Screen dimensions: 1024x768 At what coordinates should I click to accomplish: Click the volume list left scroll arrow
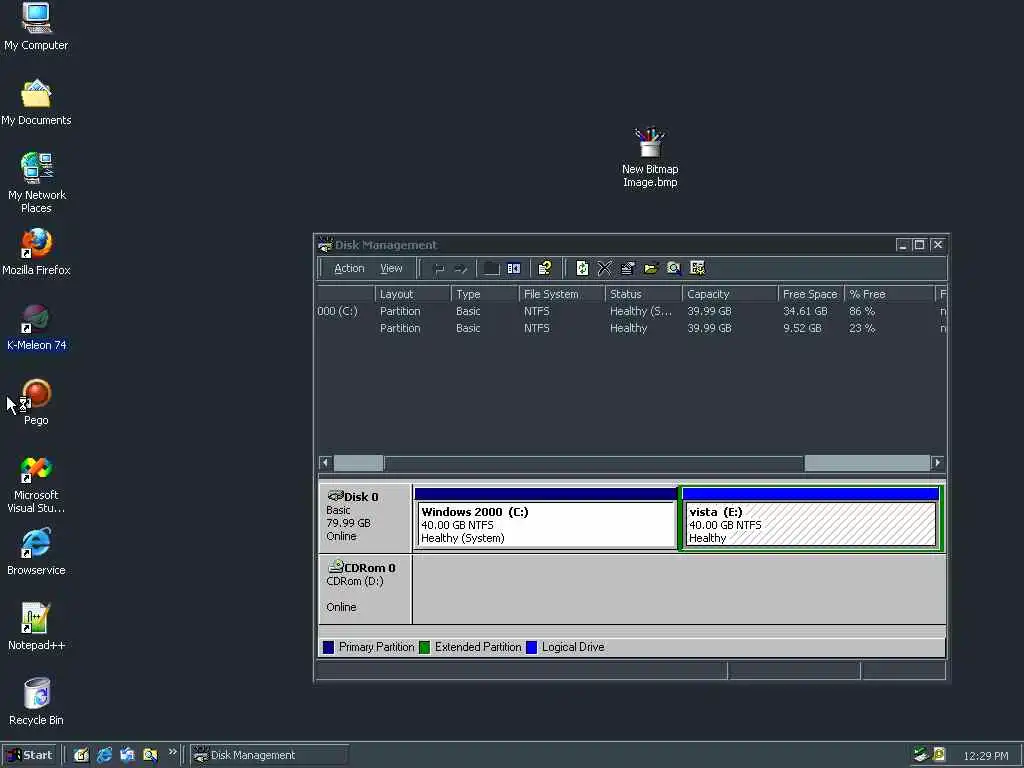(325, 463)
